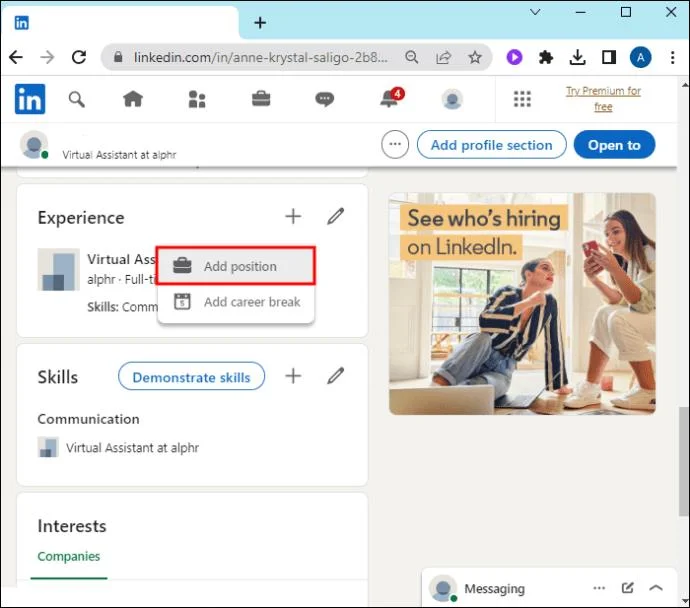
Task: Click Add profile section button
Action: tap(492, 145)
